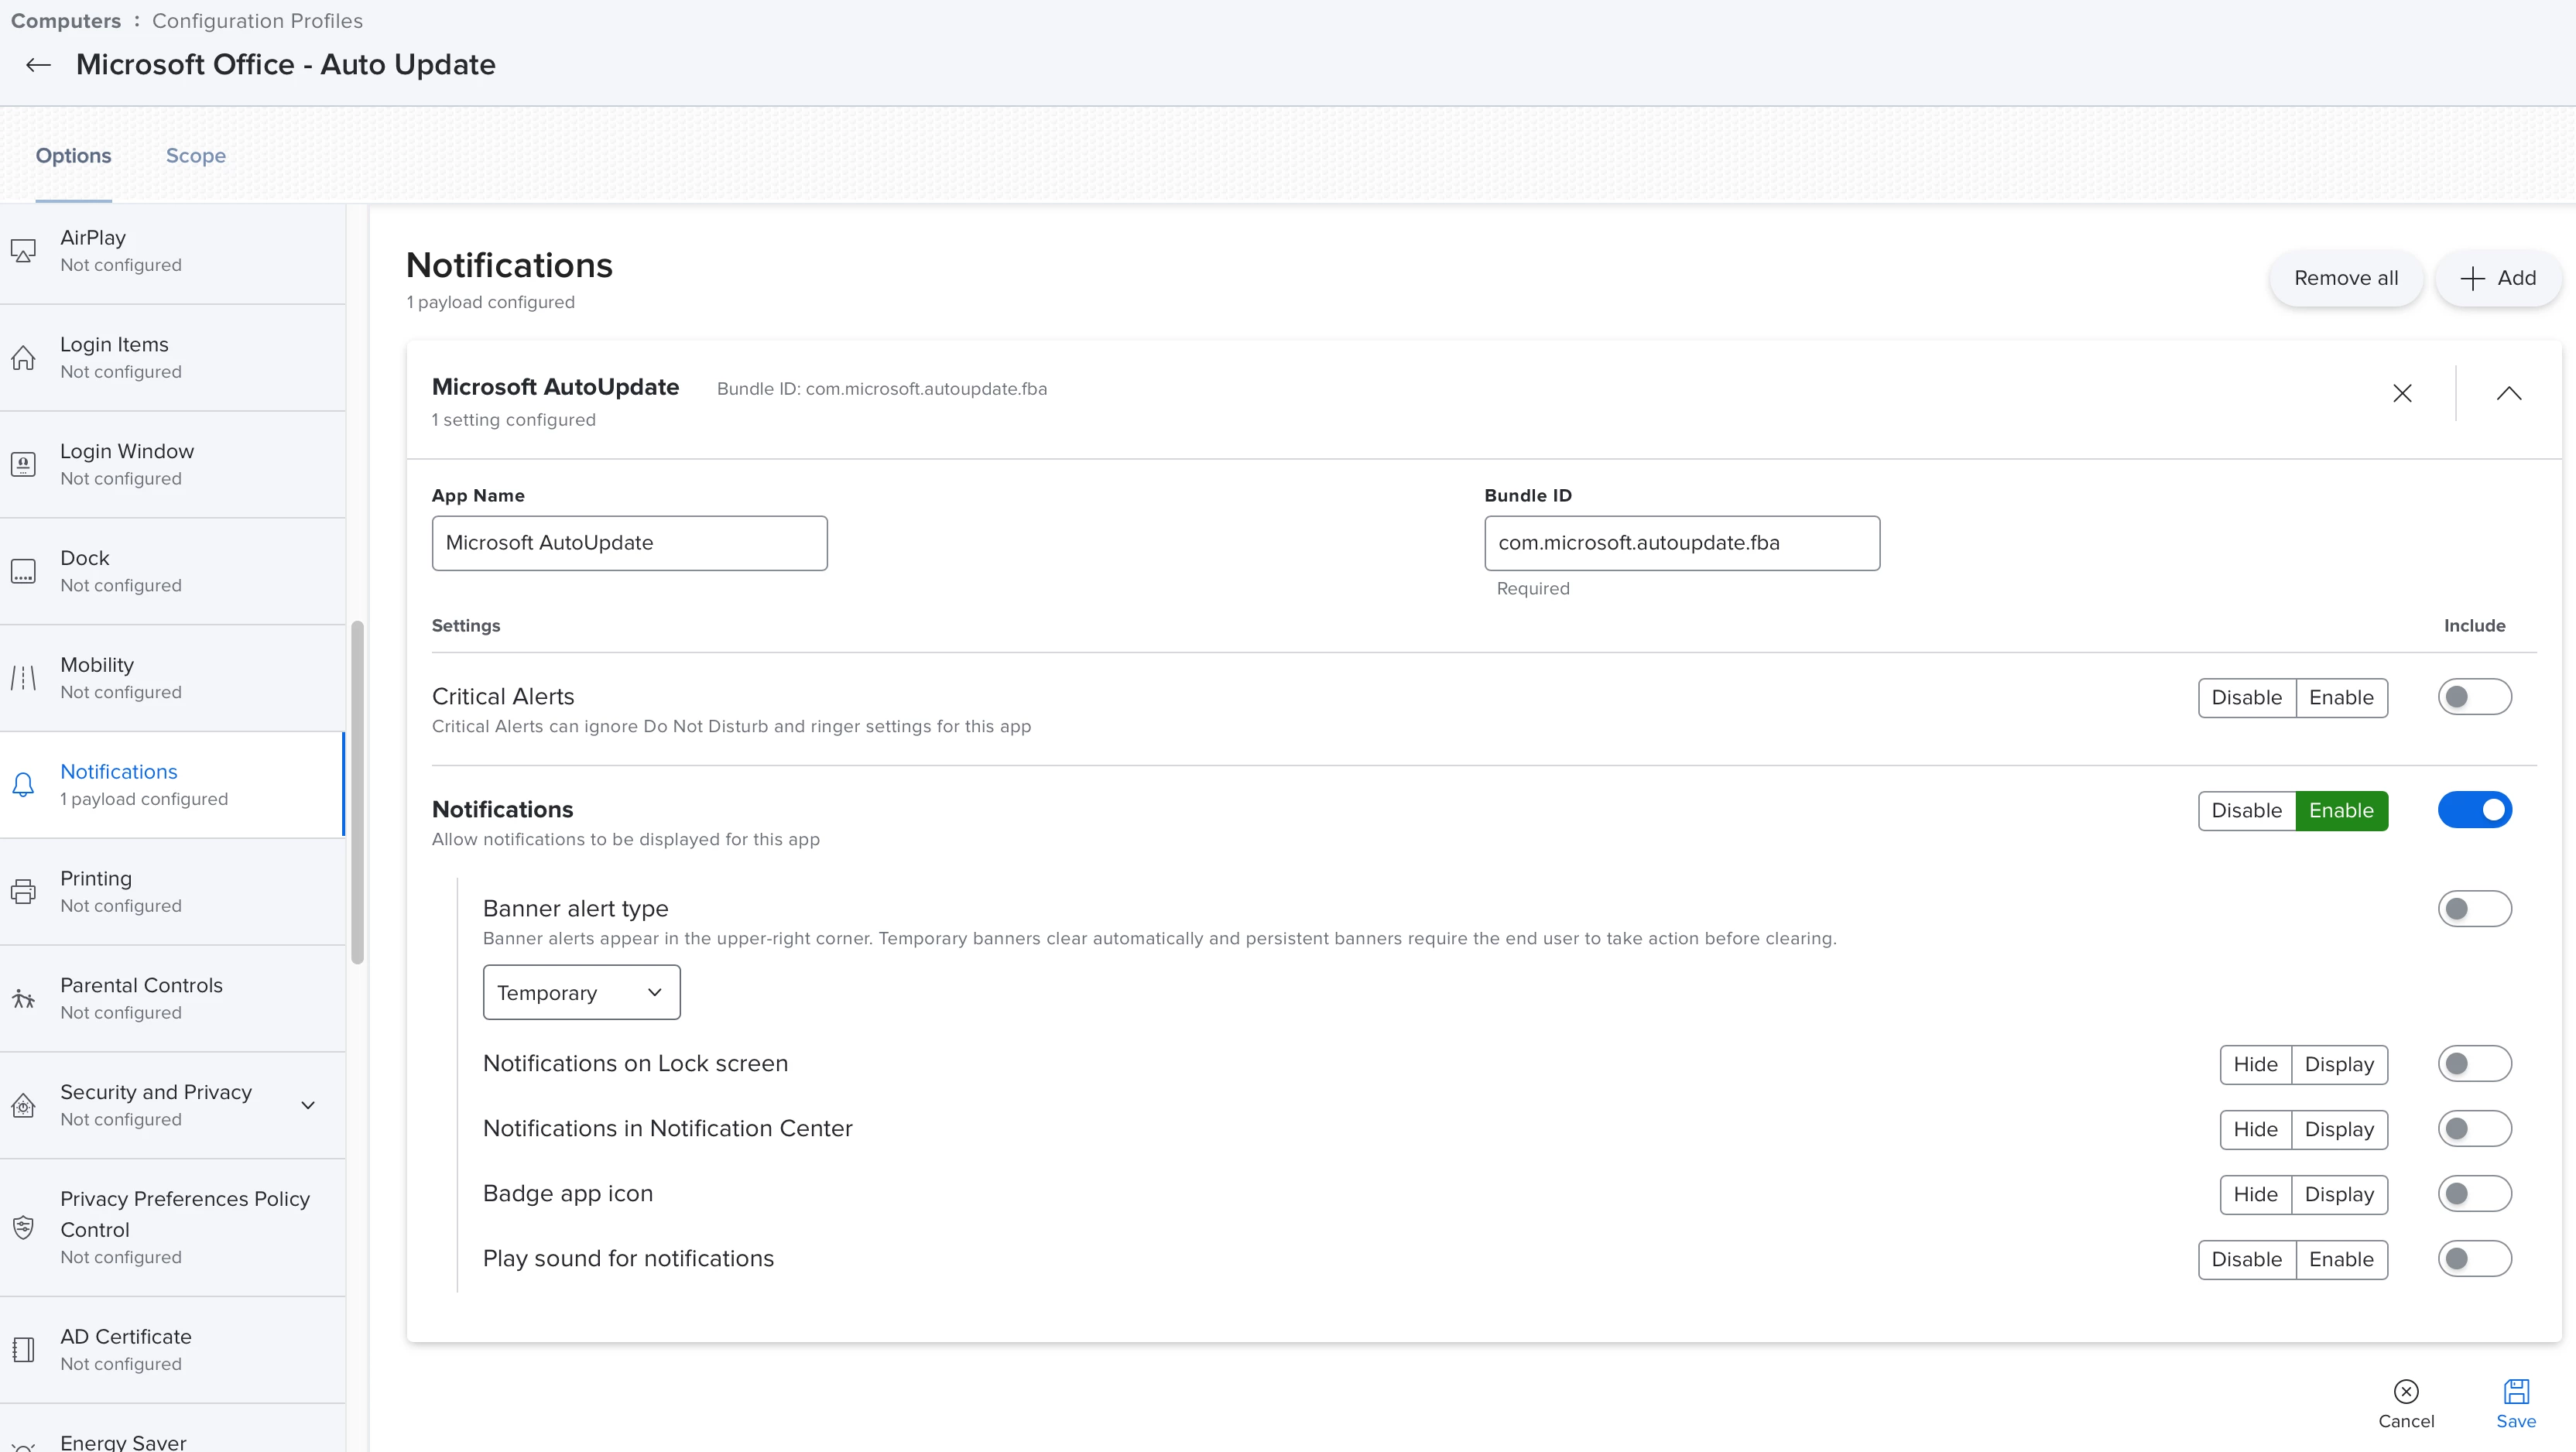Open the Temporary banner alert type dropdown
The width and height of the screenshot is (2576, 1452).
tap(581, 992)
